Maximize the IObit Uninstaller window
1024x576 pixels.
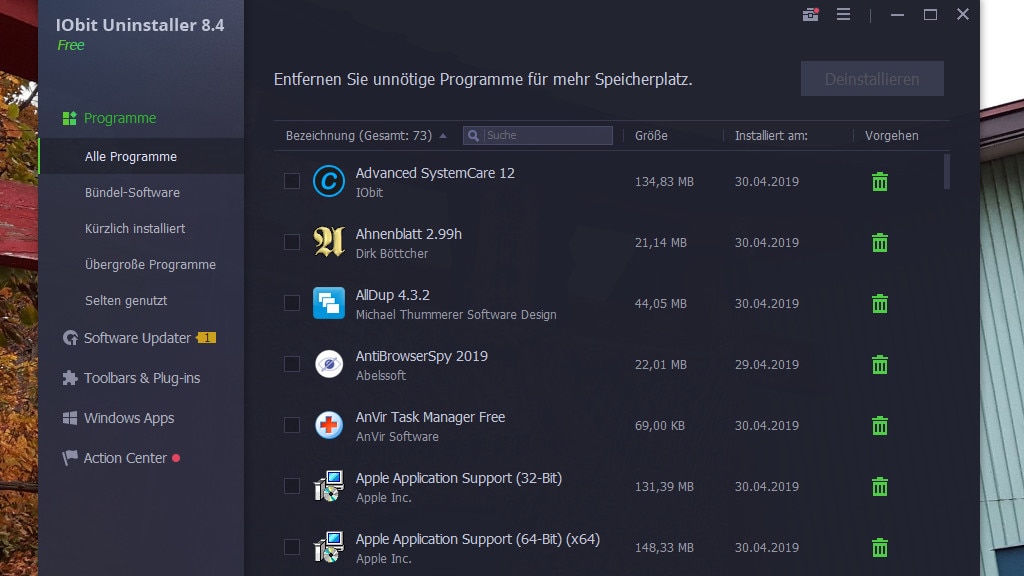(x=930, y=14)
